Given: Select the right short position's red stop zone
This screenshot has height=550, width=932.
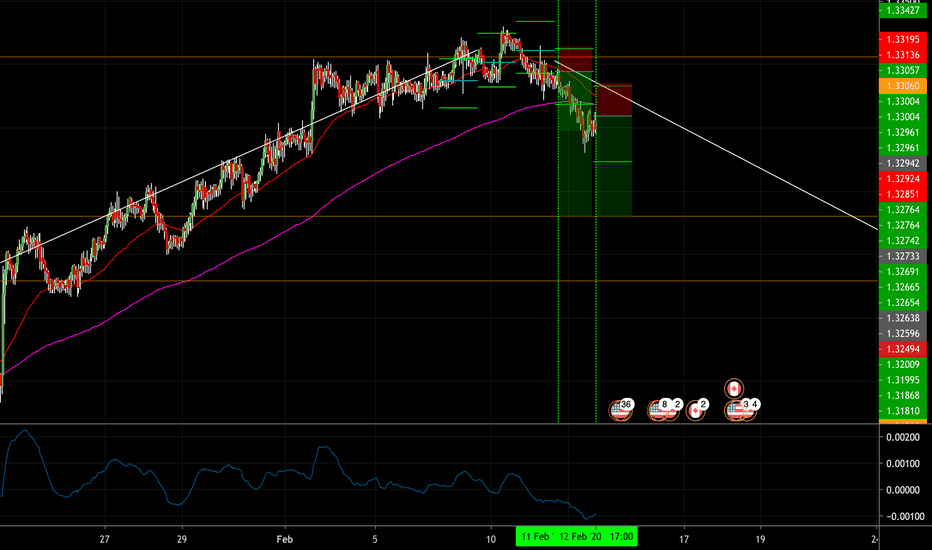Looking at the screenshot, I should [614, 100].
